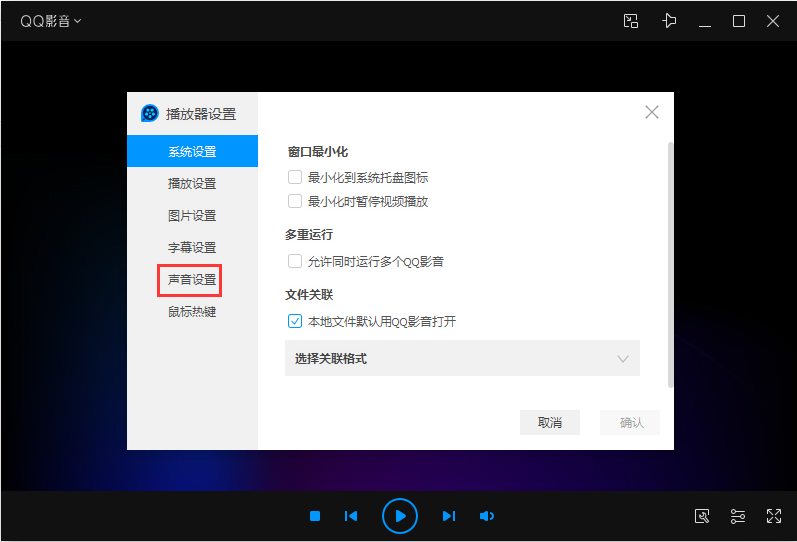
Task: Expand the 选择关联格式 section
Action: (x=462, y=358)
